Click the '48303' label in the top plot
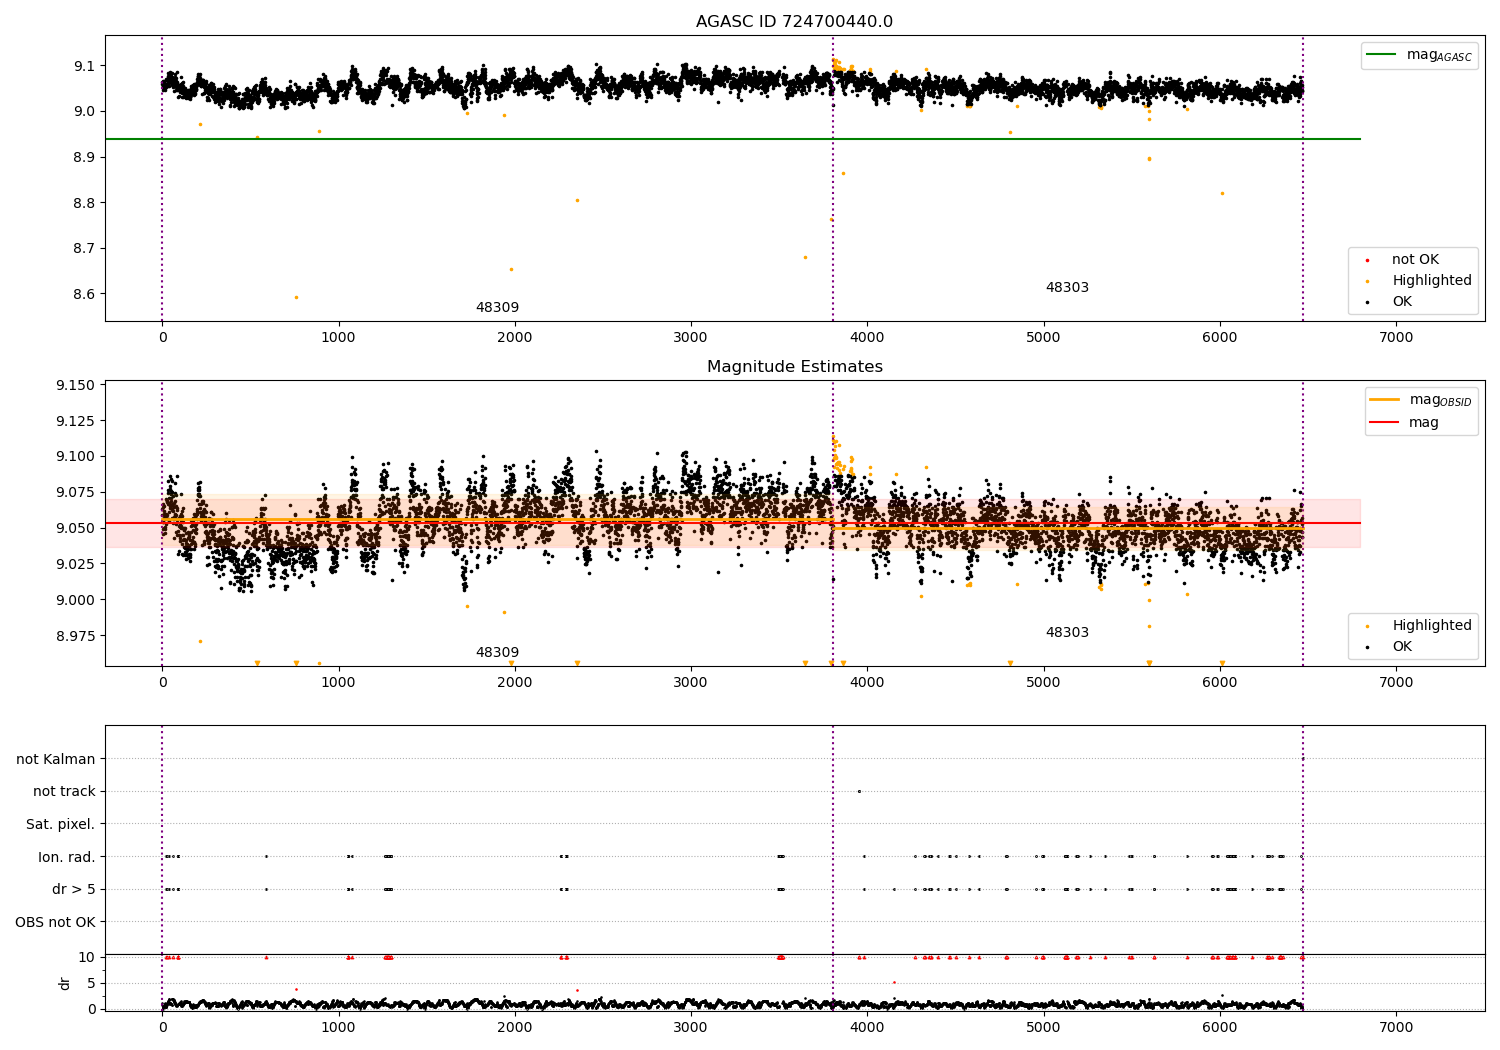 click(1067, 288)
